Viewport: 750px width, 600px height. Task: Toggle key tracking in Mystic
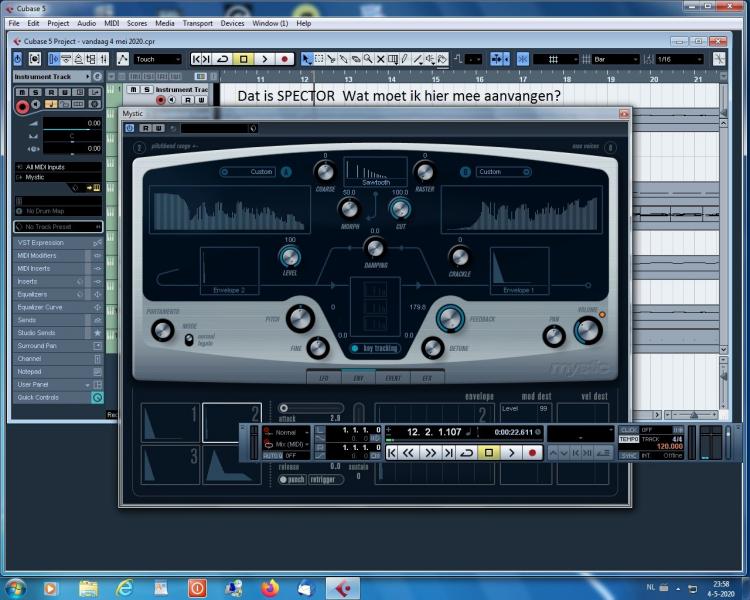coord(375,348)
